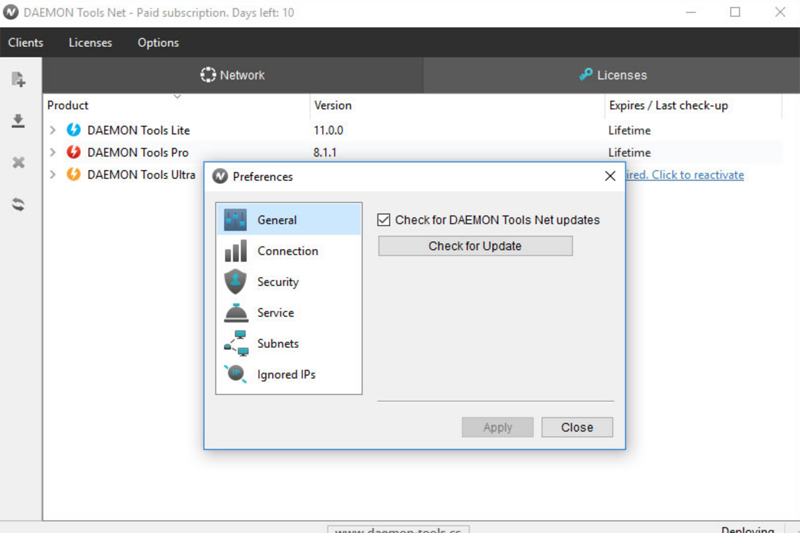
Task: Click version 8.1.1 cell
Action: (324, 153)
